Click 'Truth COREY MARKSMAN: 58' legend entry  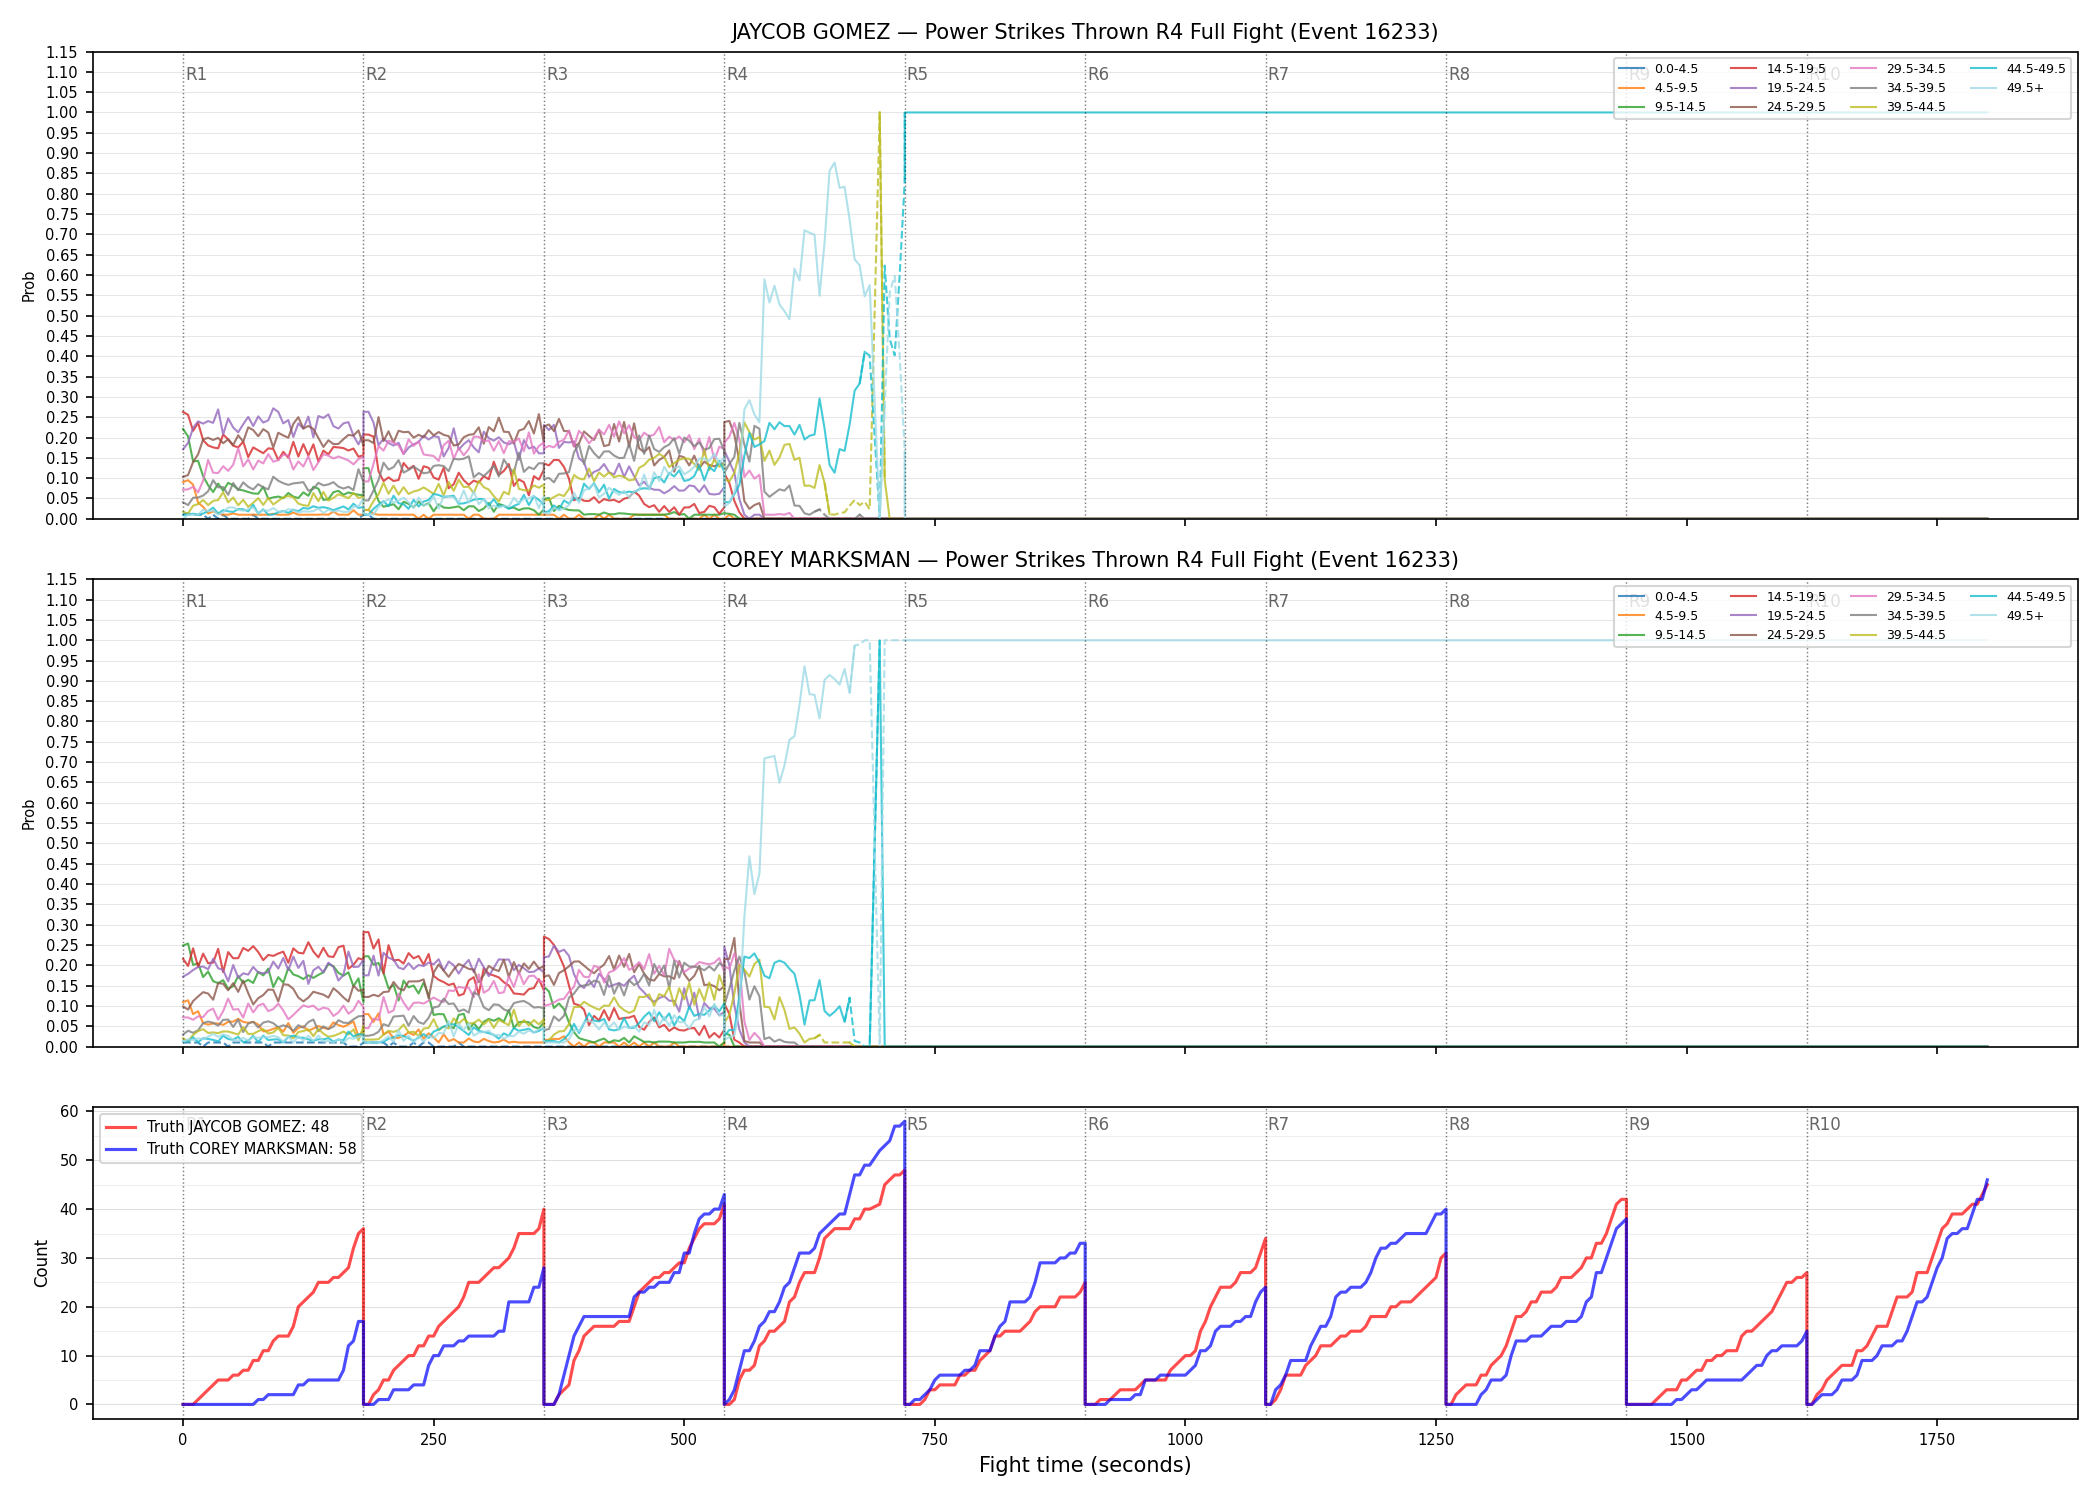(230, 1149)
